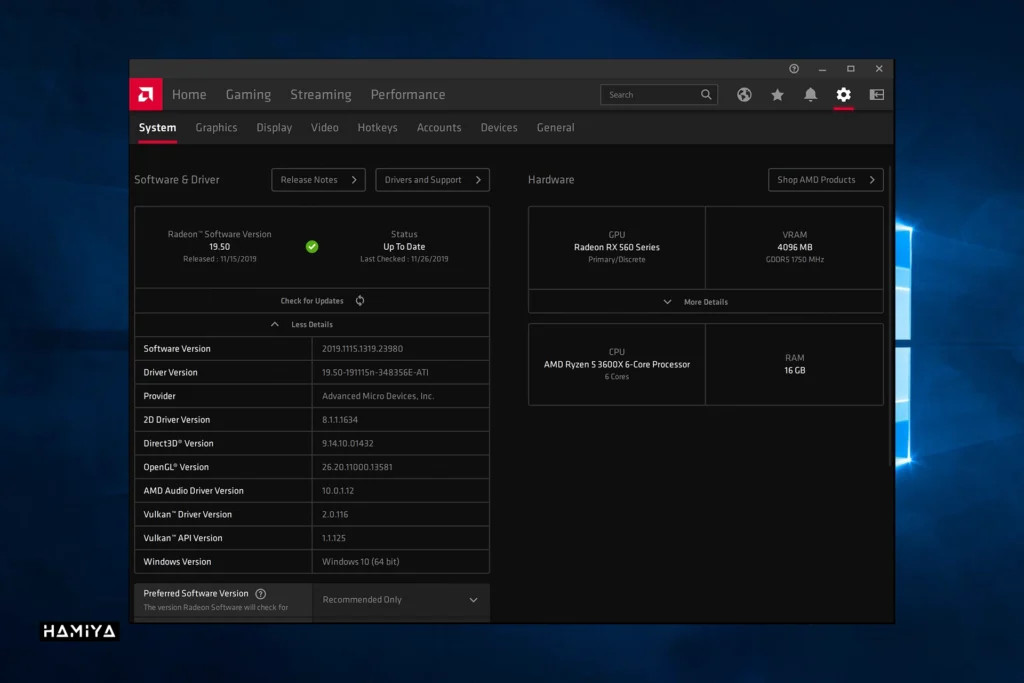Click the Radeon RX 560 Series GPU card
Viewport: 1024px width, 683px height.
tap(616, 247)
